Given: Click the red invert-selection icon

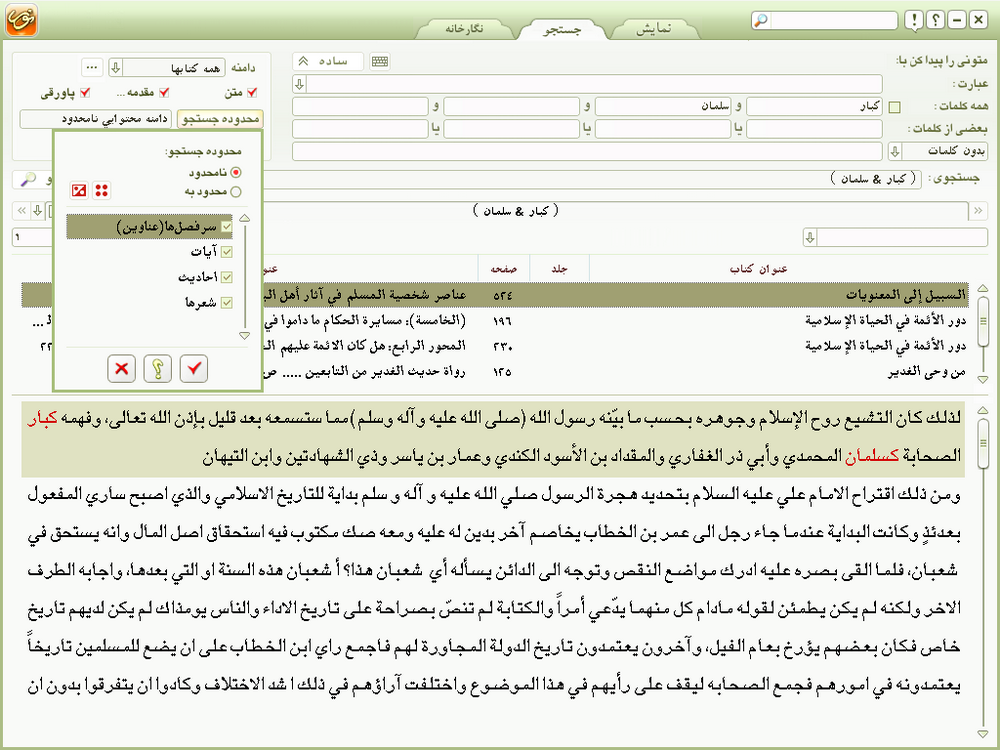Looking at the screenshot, I should point(79,190).
